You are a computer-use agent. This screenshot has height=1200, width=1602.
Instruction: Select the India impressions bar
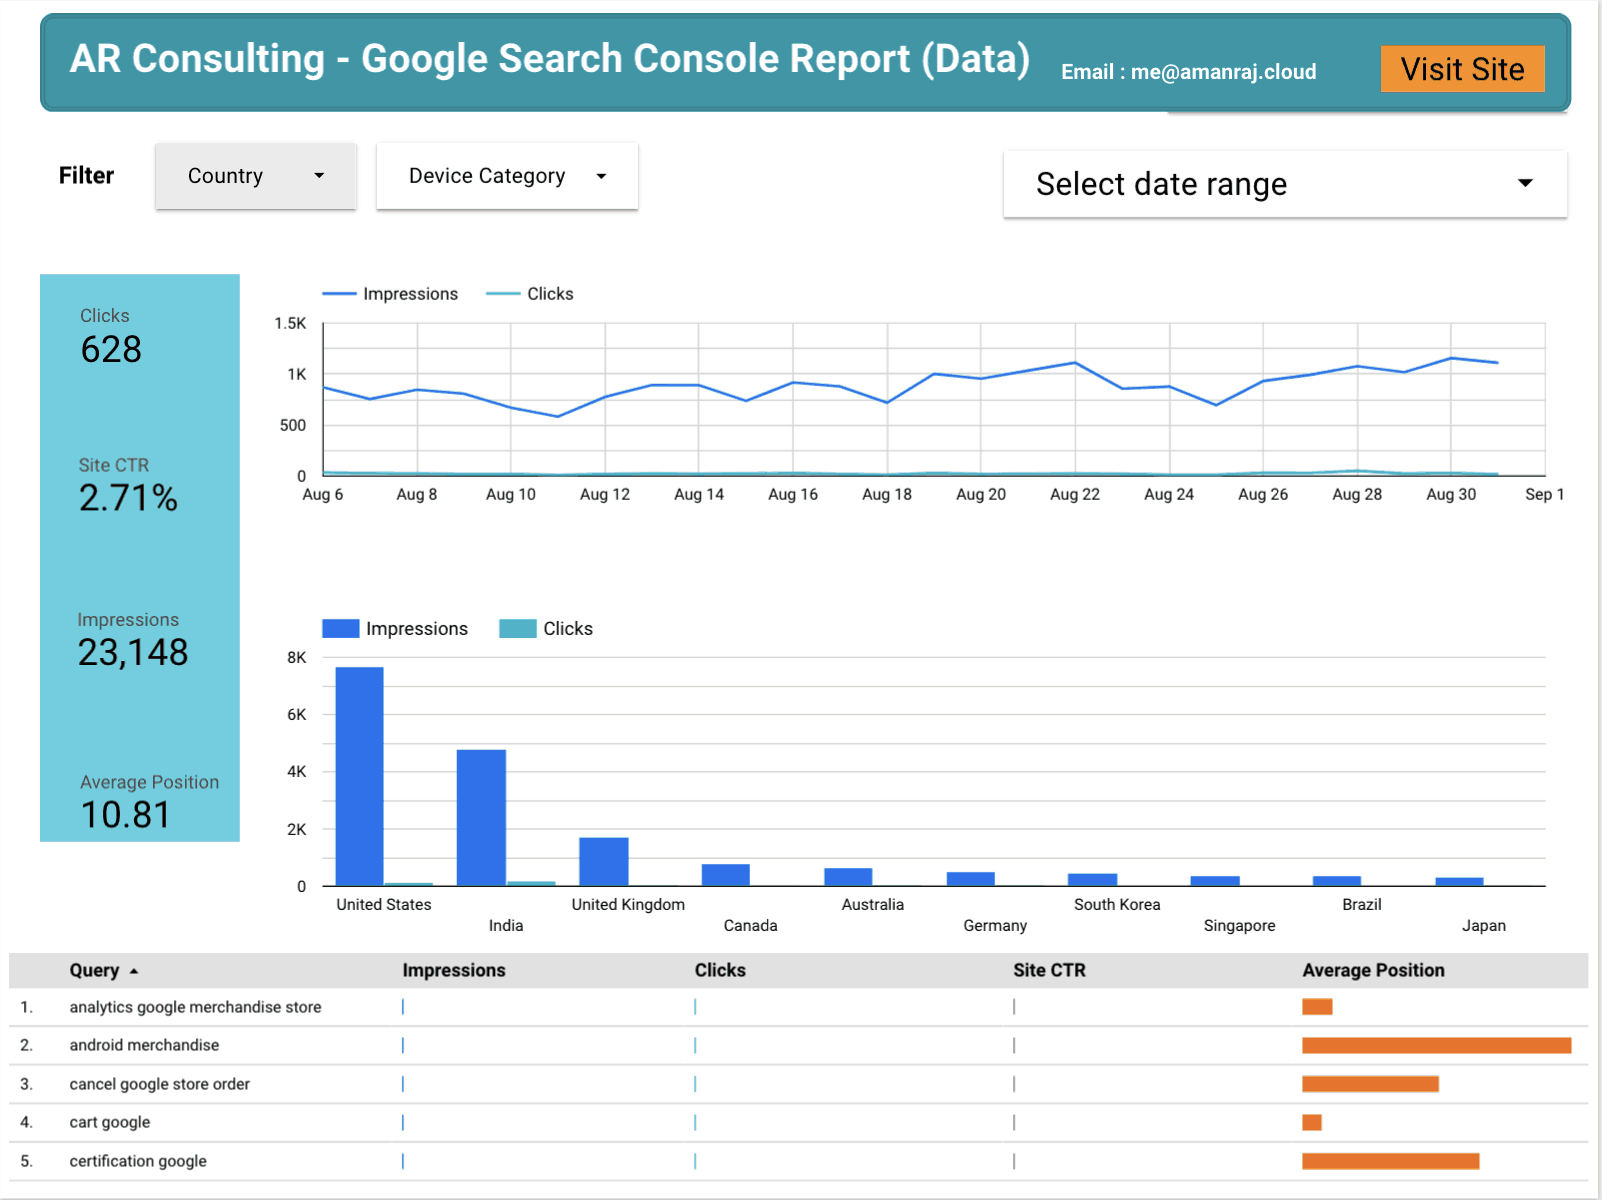[481, 815]
